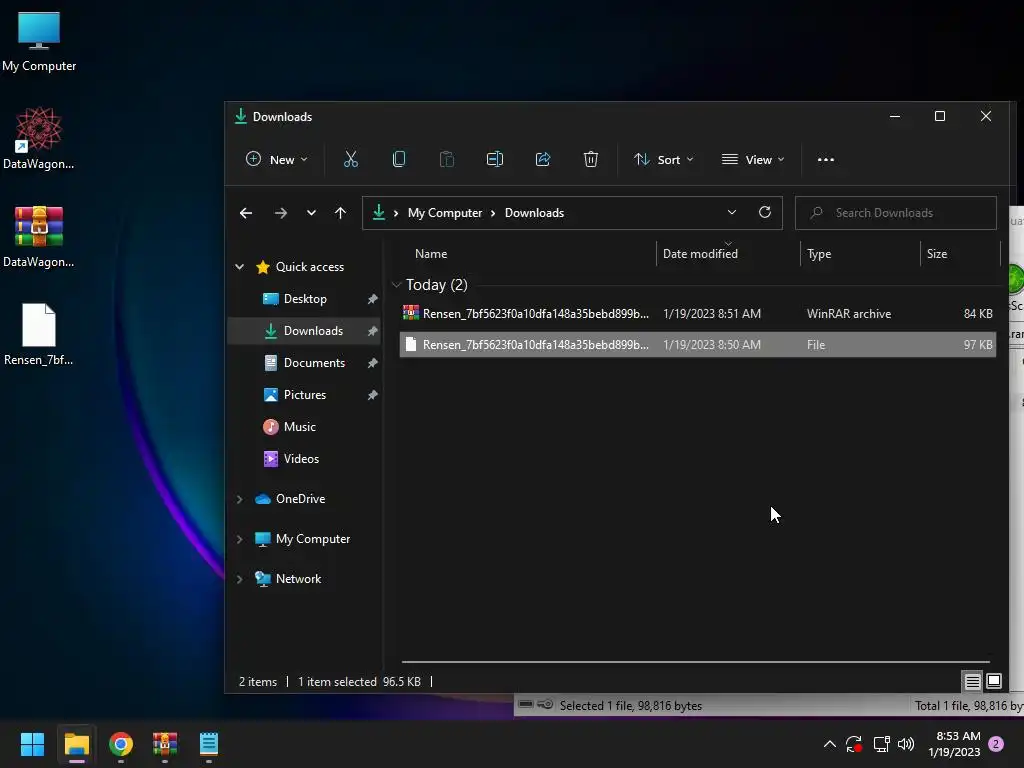
Task: Switch to details list view icon
Action: point(972,682)
